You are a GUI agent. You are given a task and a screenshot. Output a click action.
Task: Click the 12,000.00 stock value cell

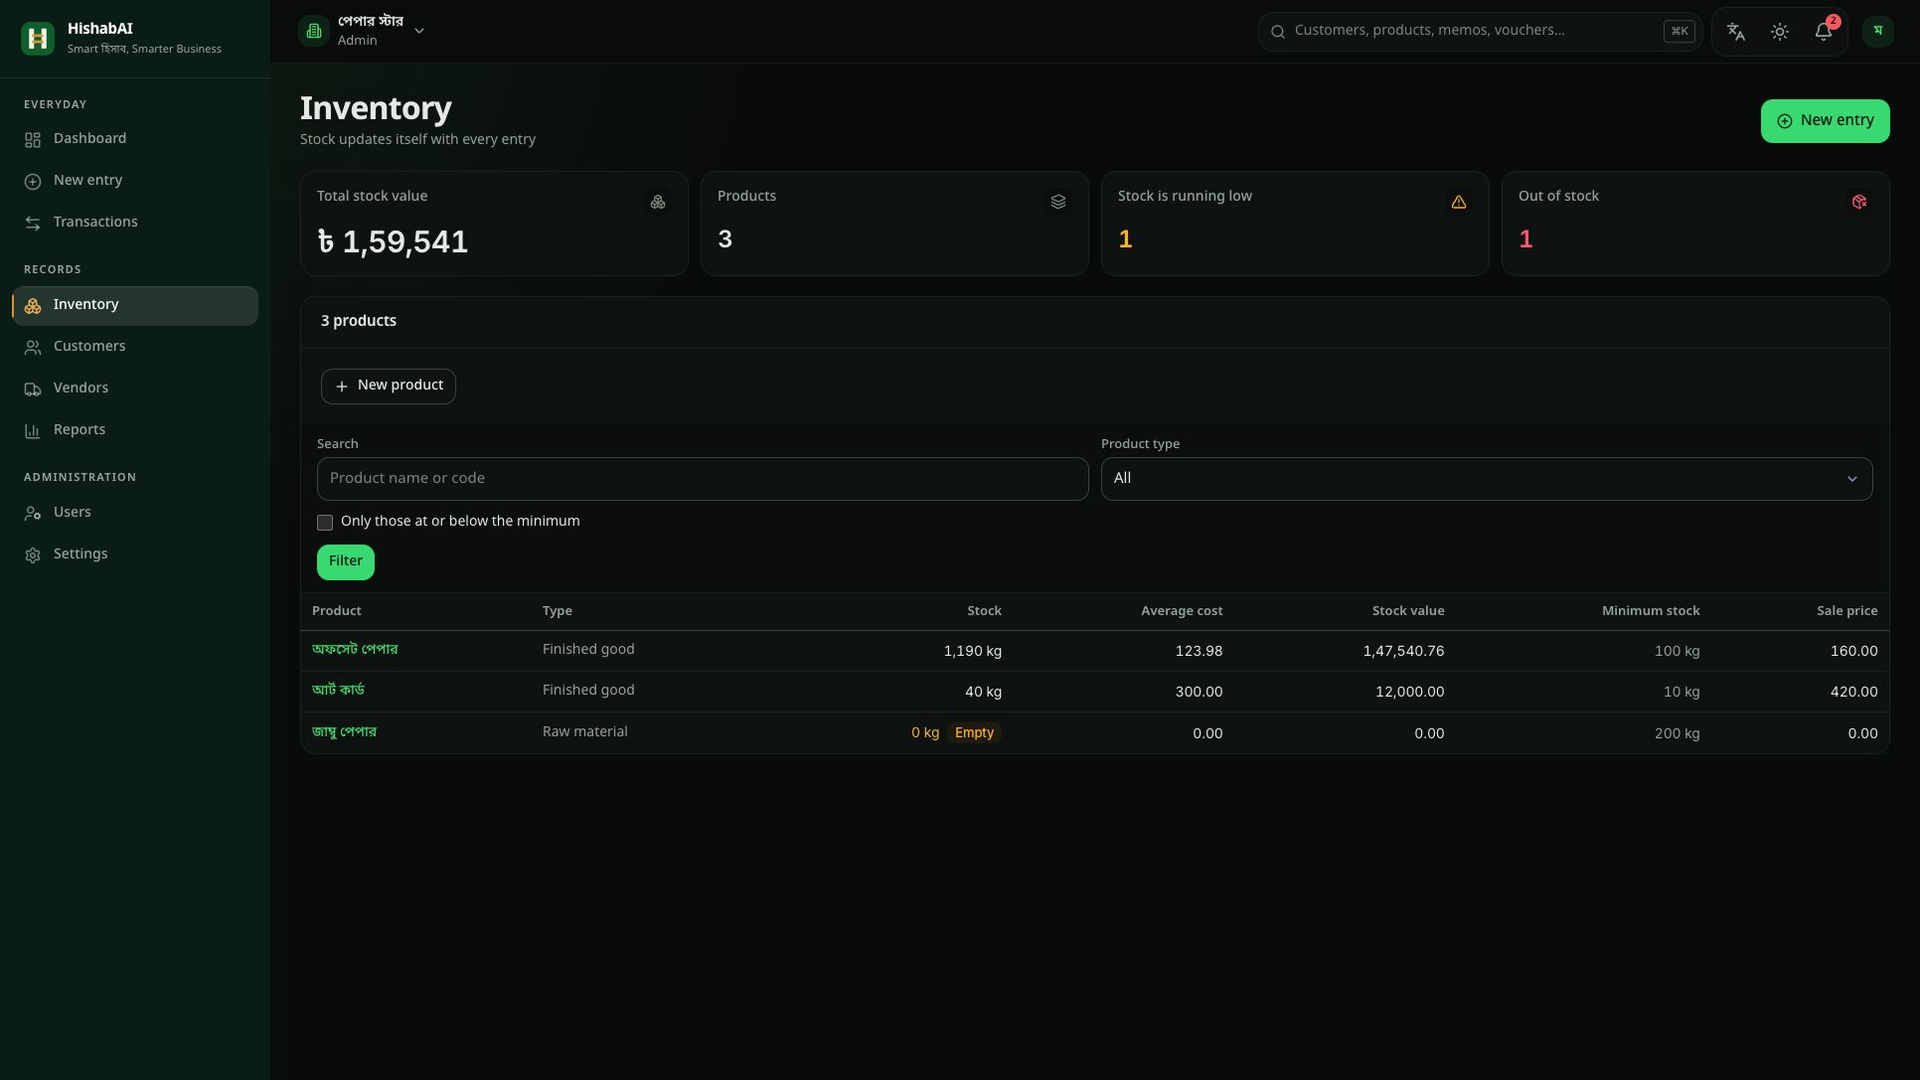click(x=1410, y=692)
